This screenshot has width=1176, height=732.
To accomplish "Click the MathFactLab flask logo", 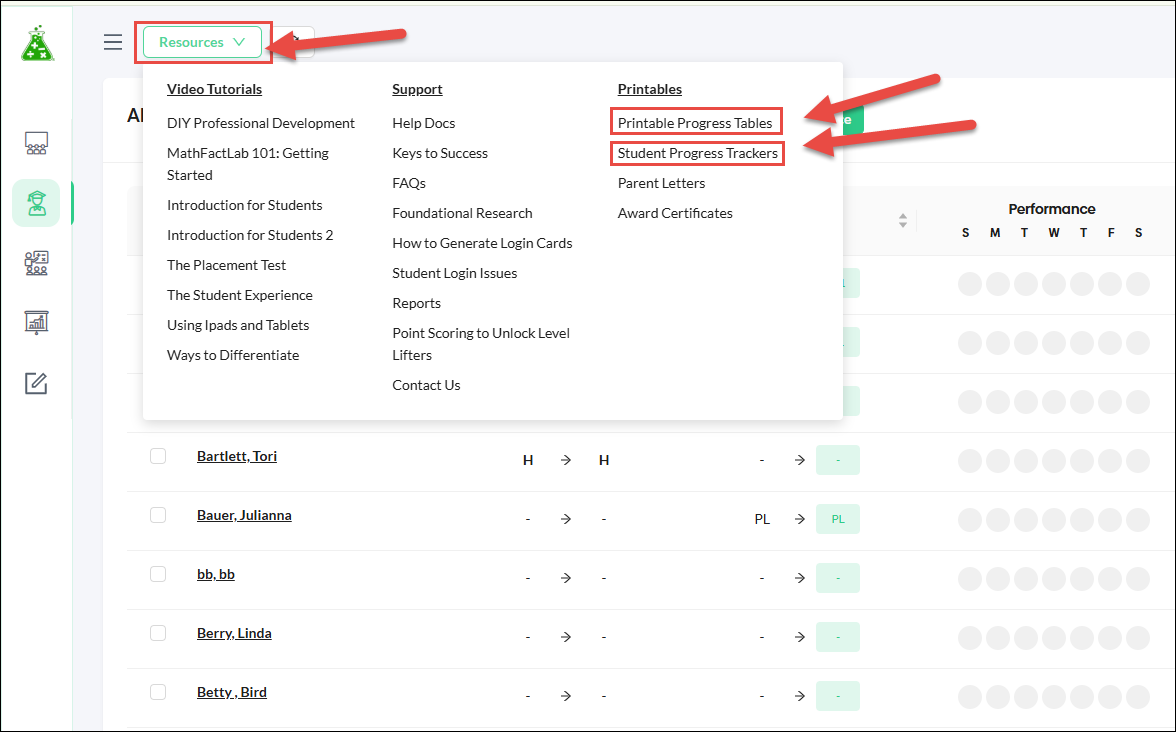I will [38, 43].
